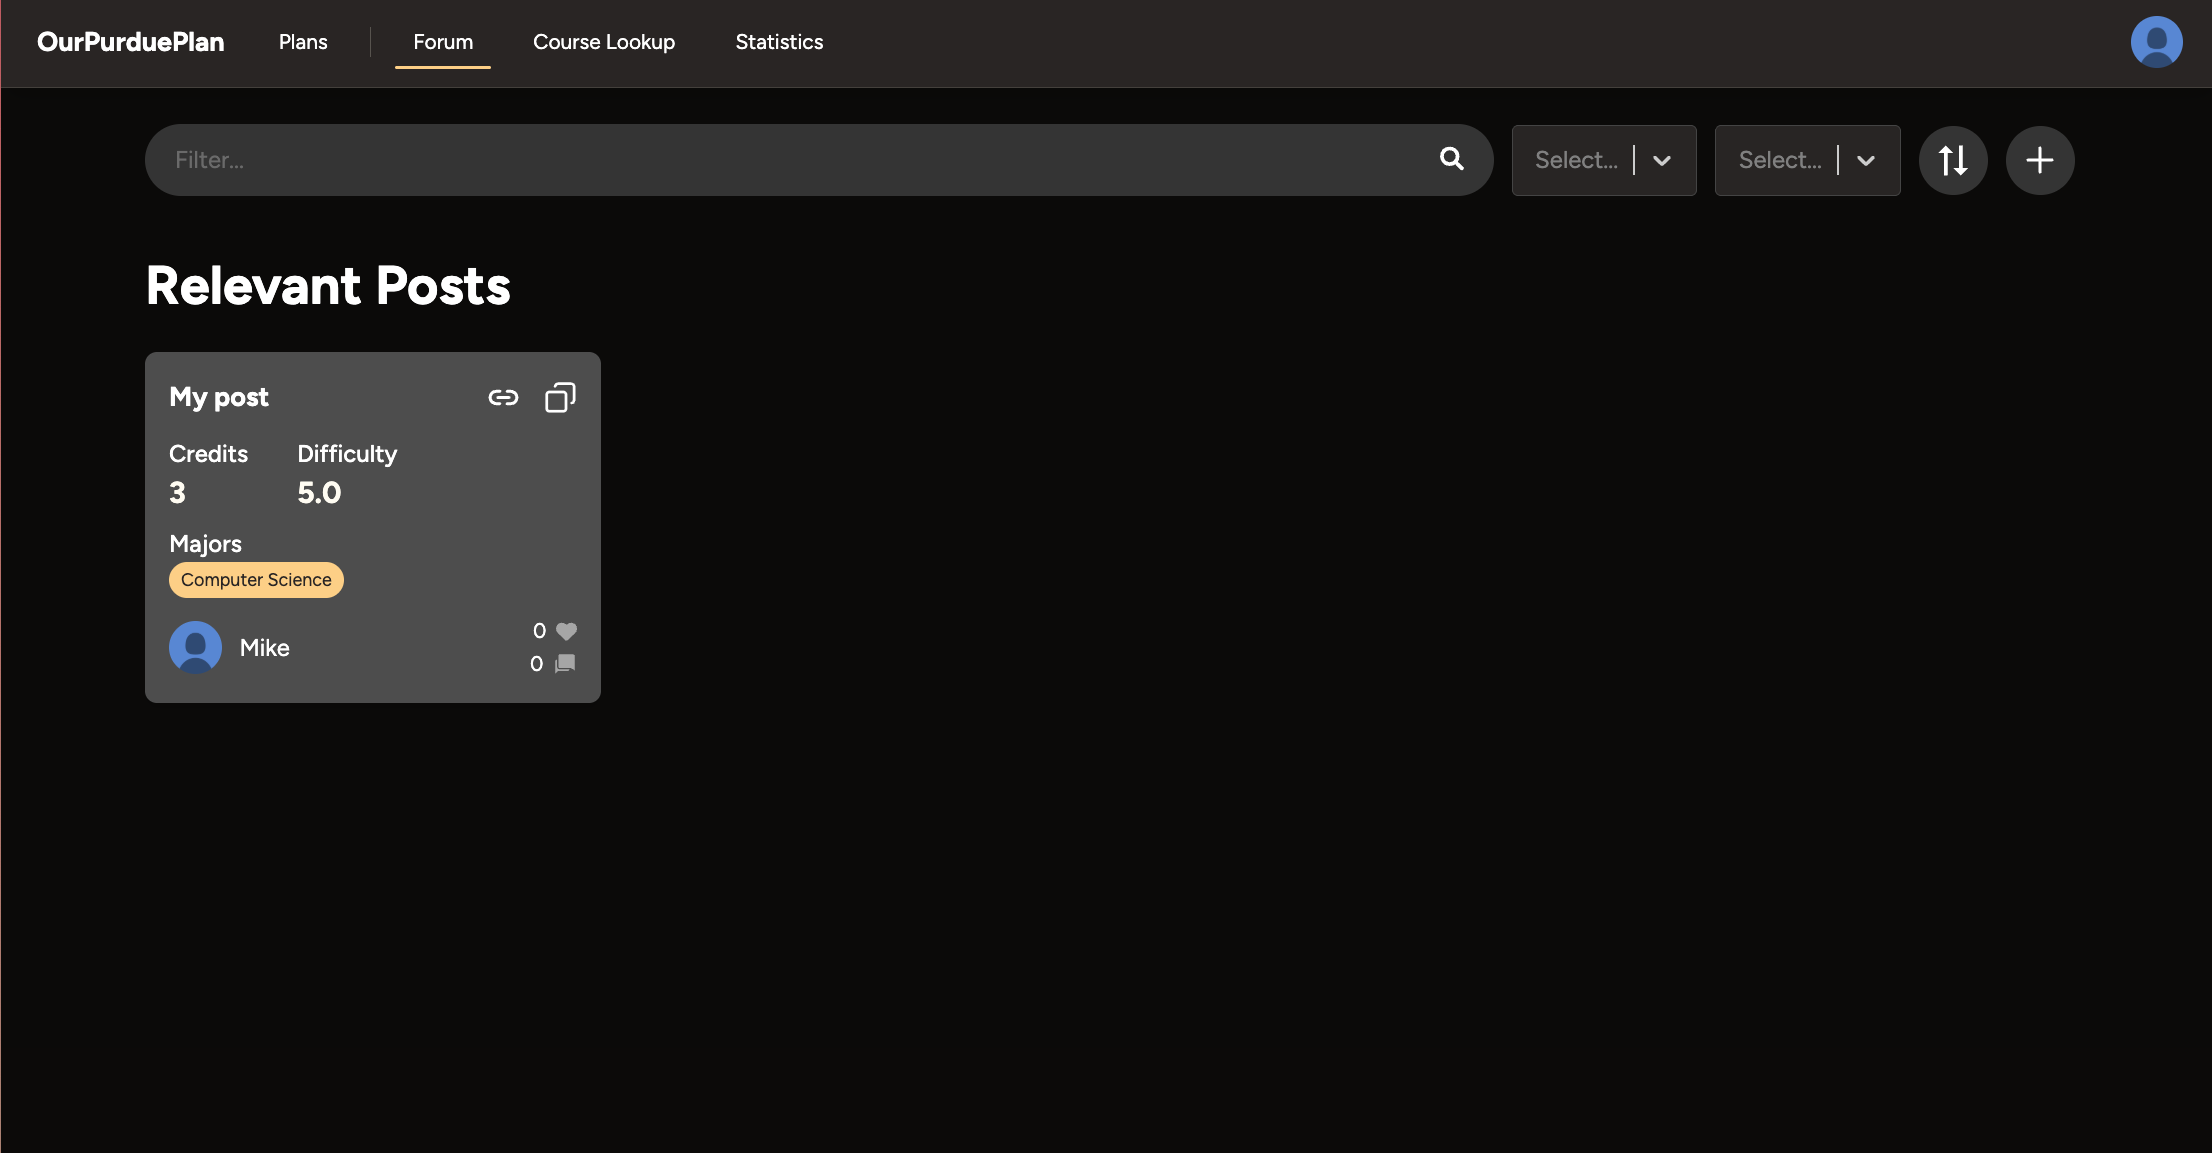Open the Statistics tab
2212x1153 pixels.
[779, 42]
